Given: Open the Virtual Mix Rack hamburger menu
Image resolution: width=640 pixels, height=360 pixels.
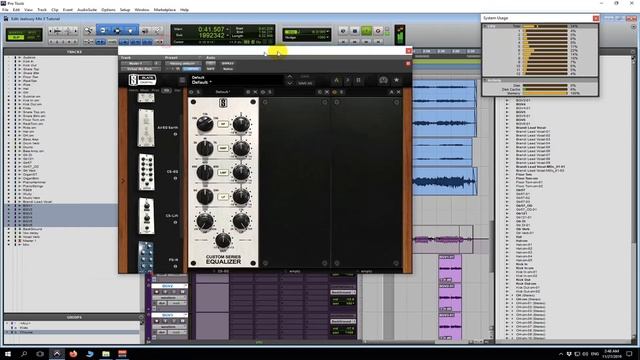Looking at the screenshot, I should point(182,80).
